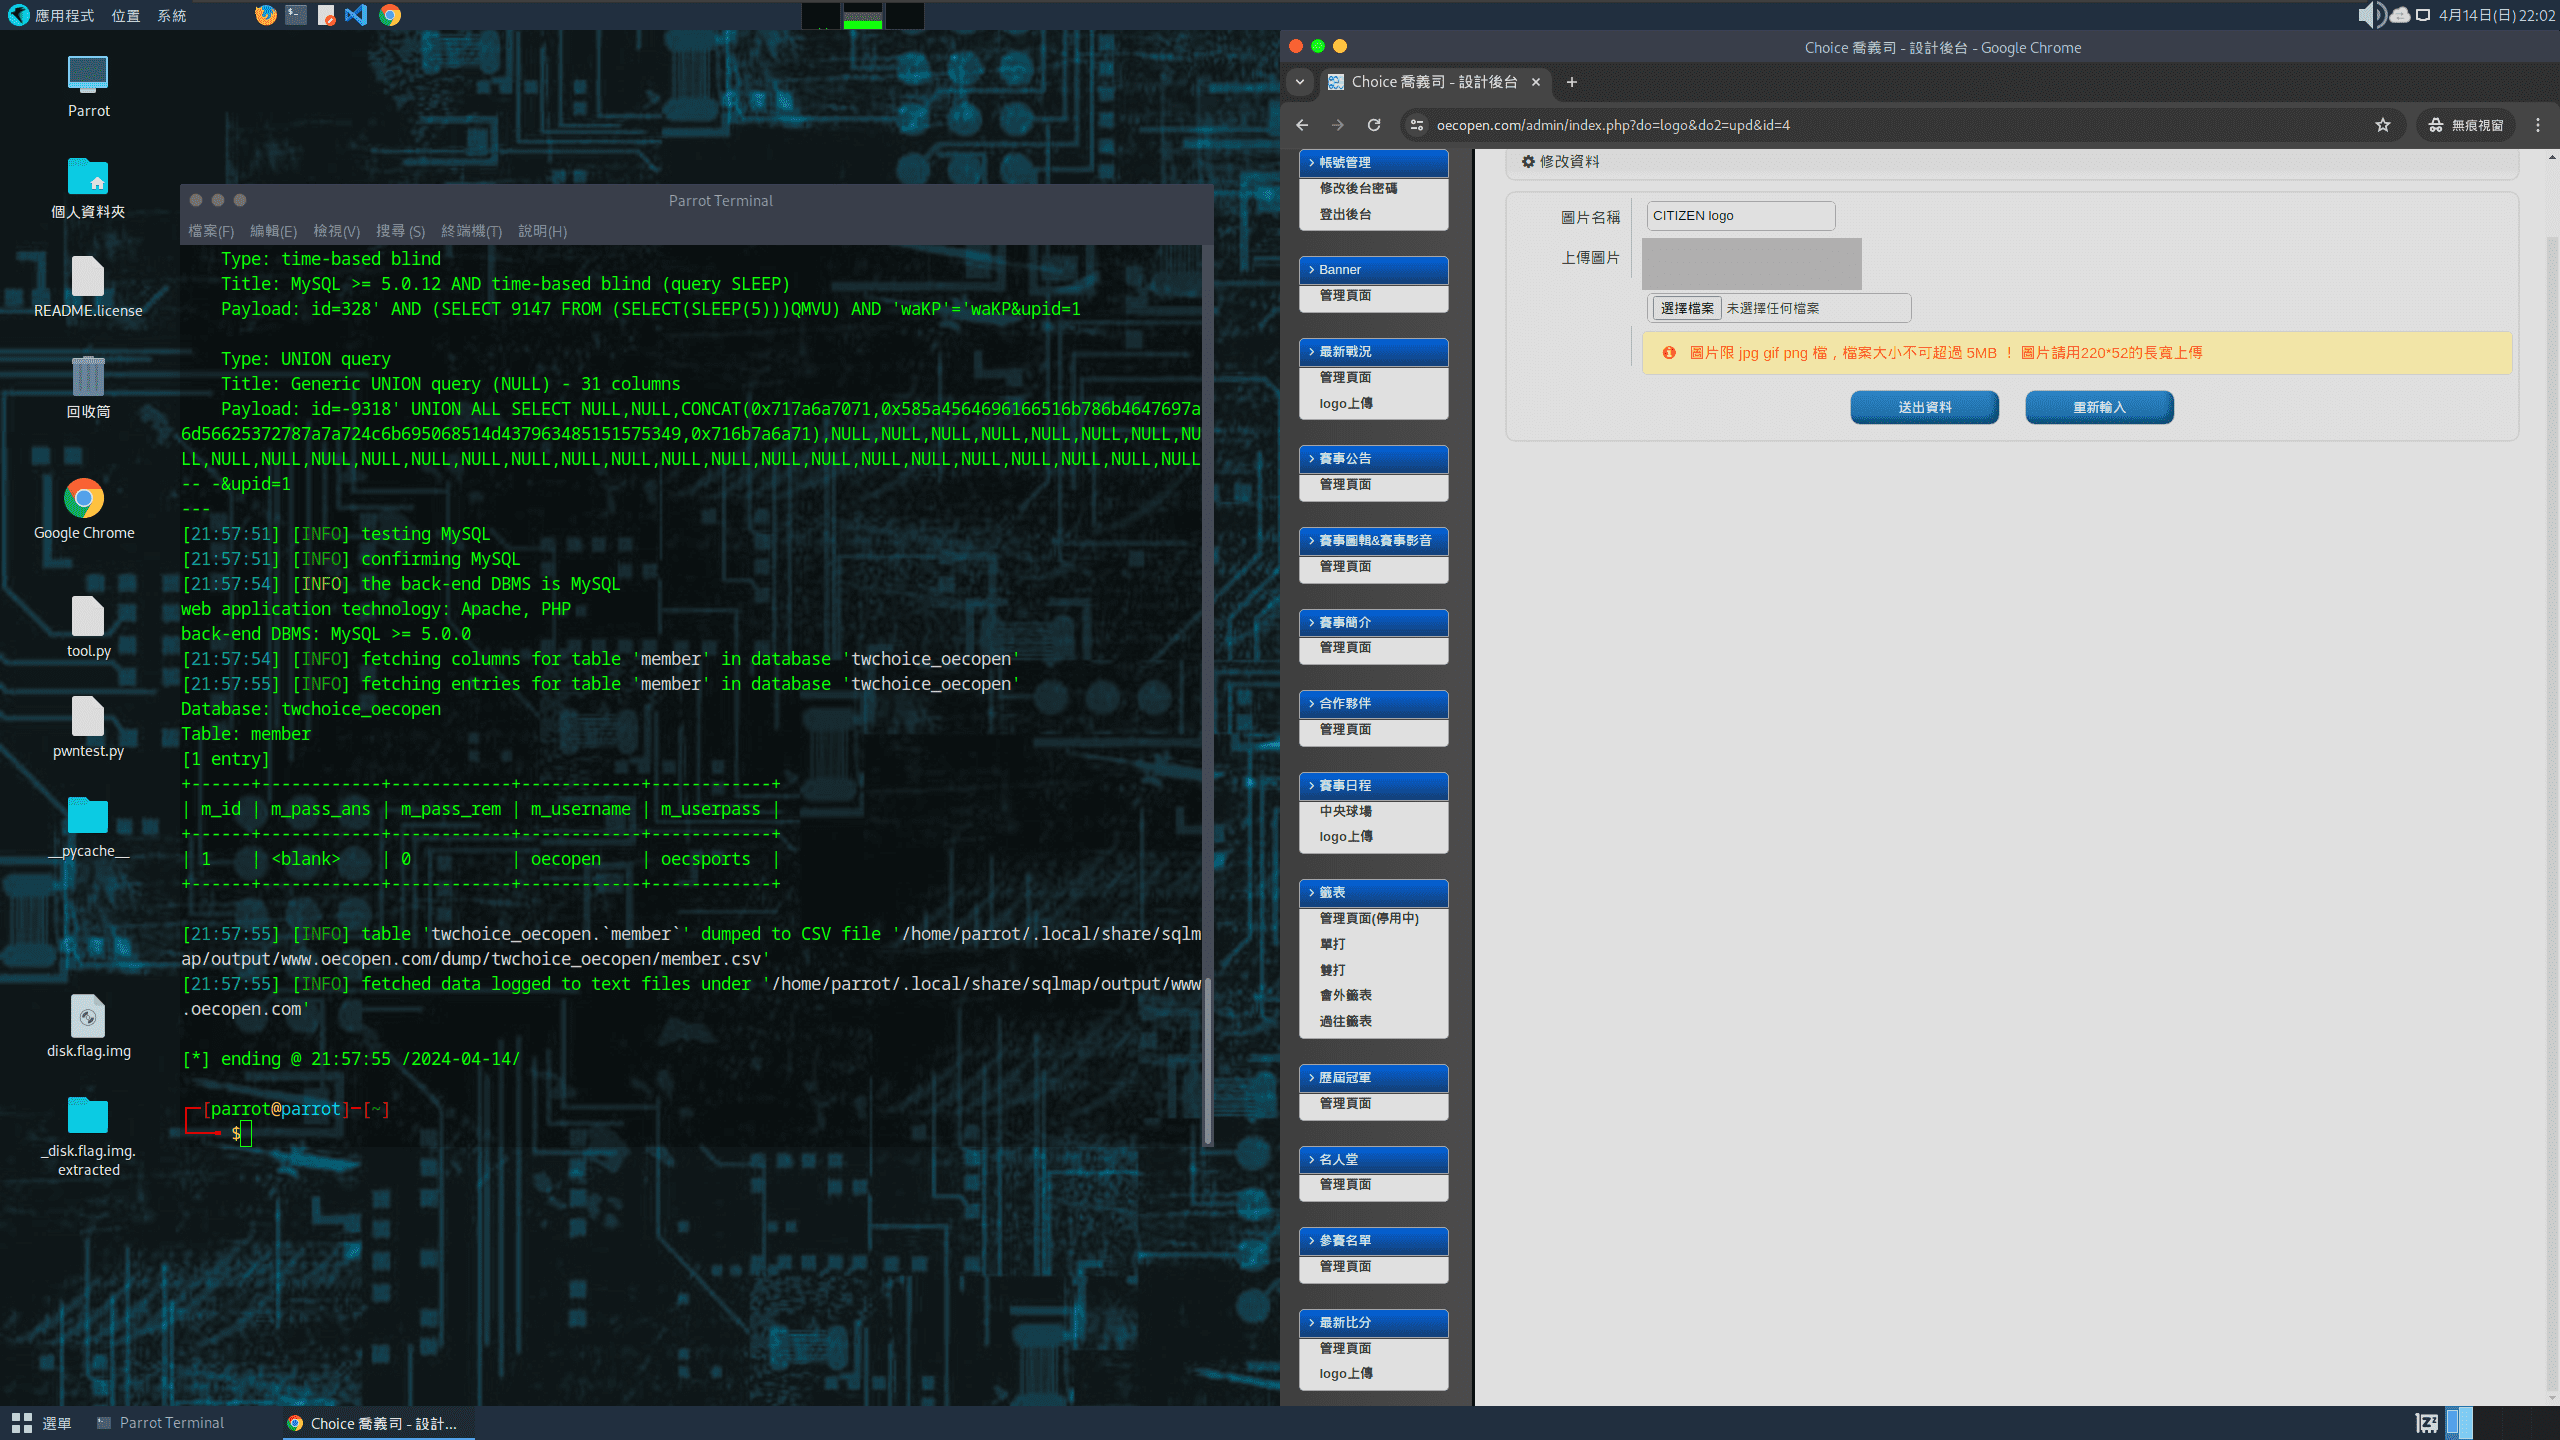Select README.license file on desktop
The image size is (2560, 1440).
pyautogui.click(x=88, y=287)
